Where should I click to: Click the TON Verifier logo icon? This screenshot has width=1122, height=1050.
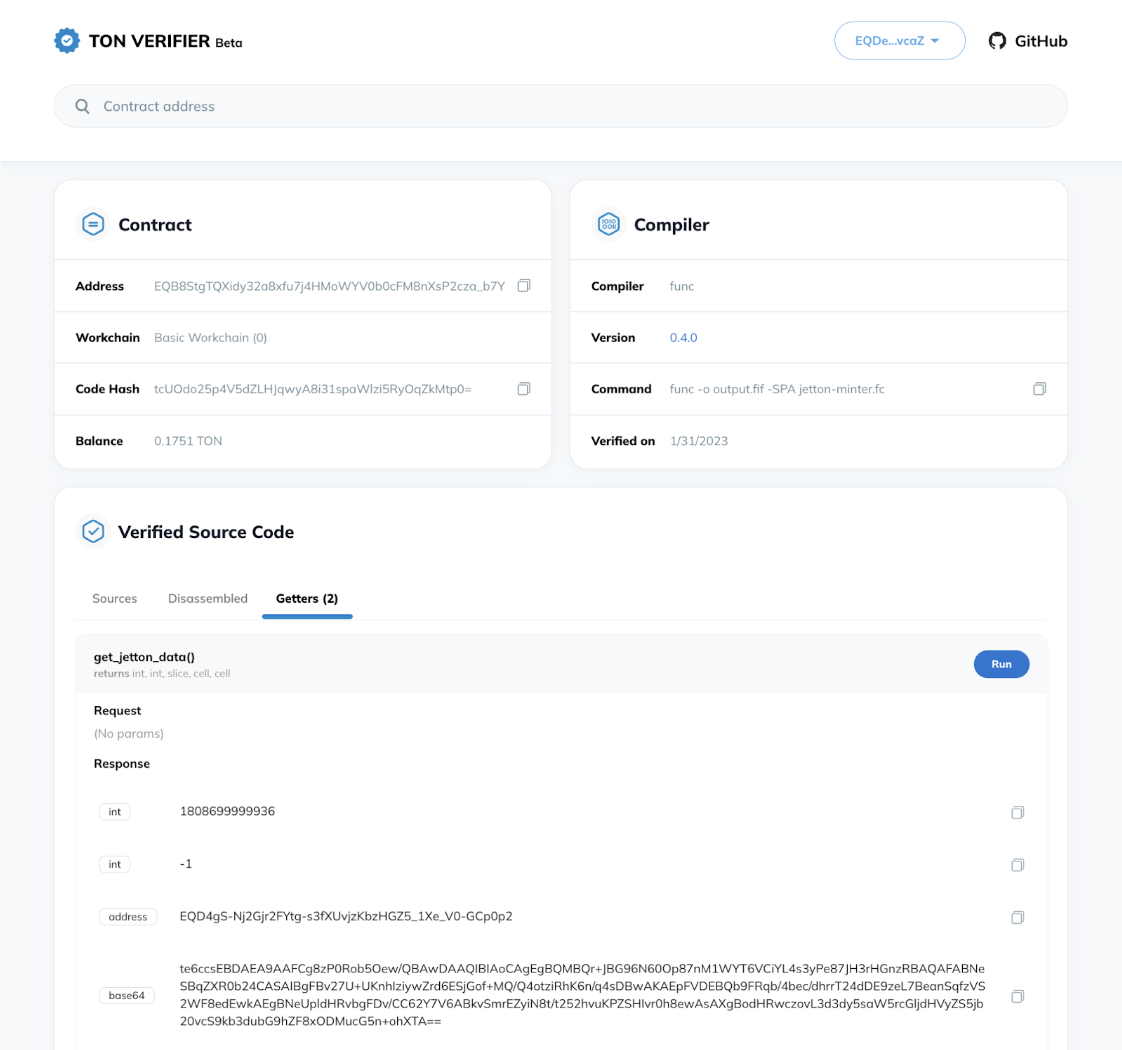[x=66, y=40]
